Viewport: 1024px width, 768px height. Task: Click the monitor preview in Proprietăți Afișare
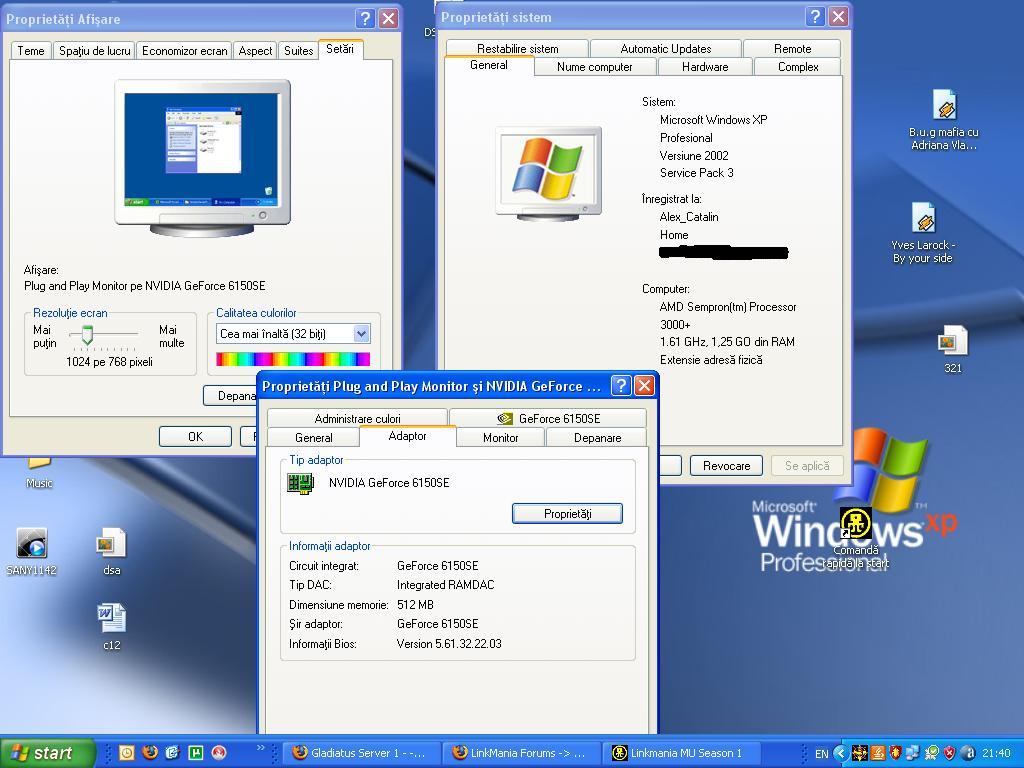pos(202,157)
